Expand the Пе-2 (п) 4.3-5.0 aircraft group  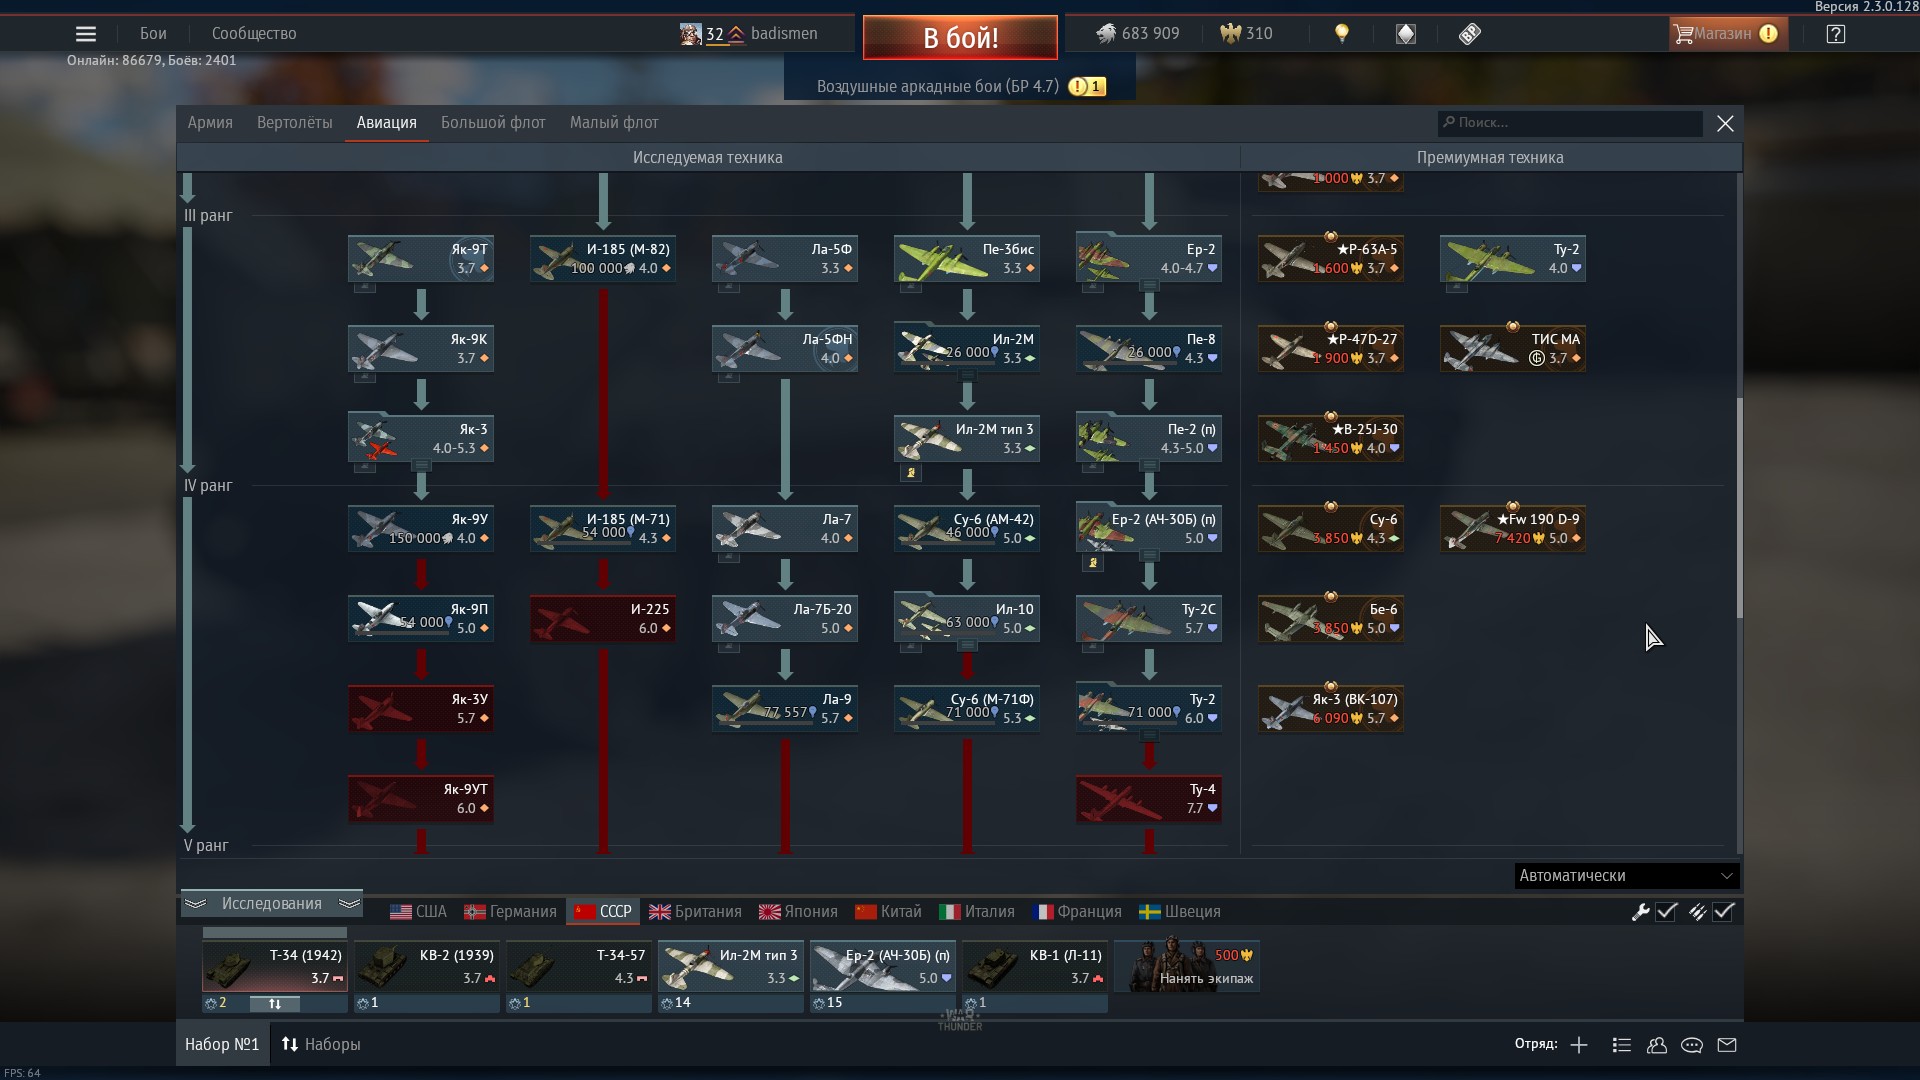1149,439
